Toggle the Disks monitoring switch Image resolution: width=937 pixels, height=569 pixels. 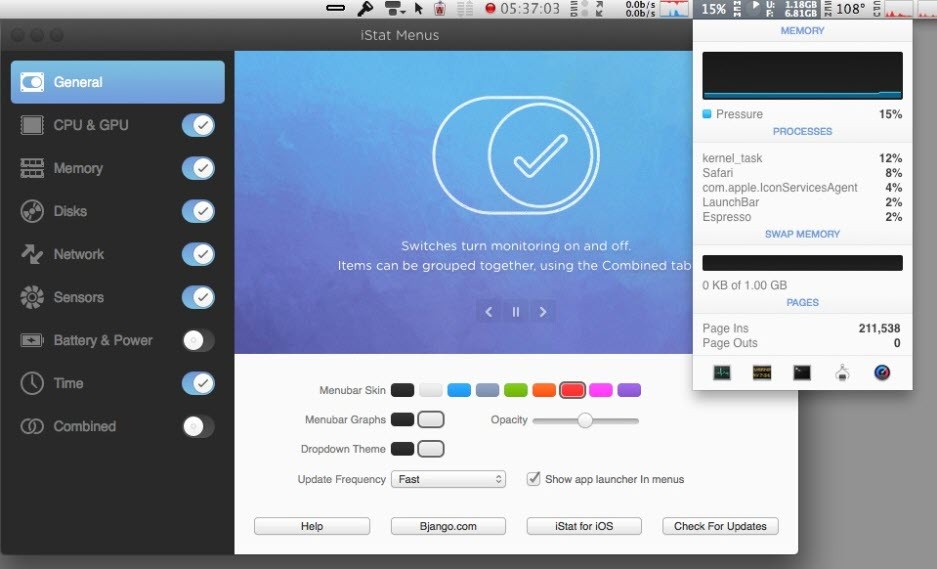tap(198, 211)
